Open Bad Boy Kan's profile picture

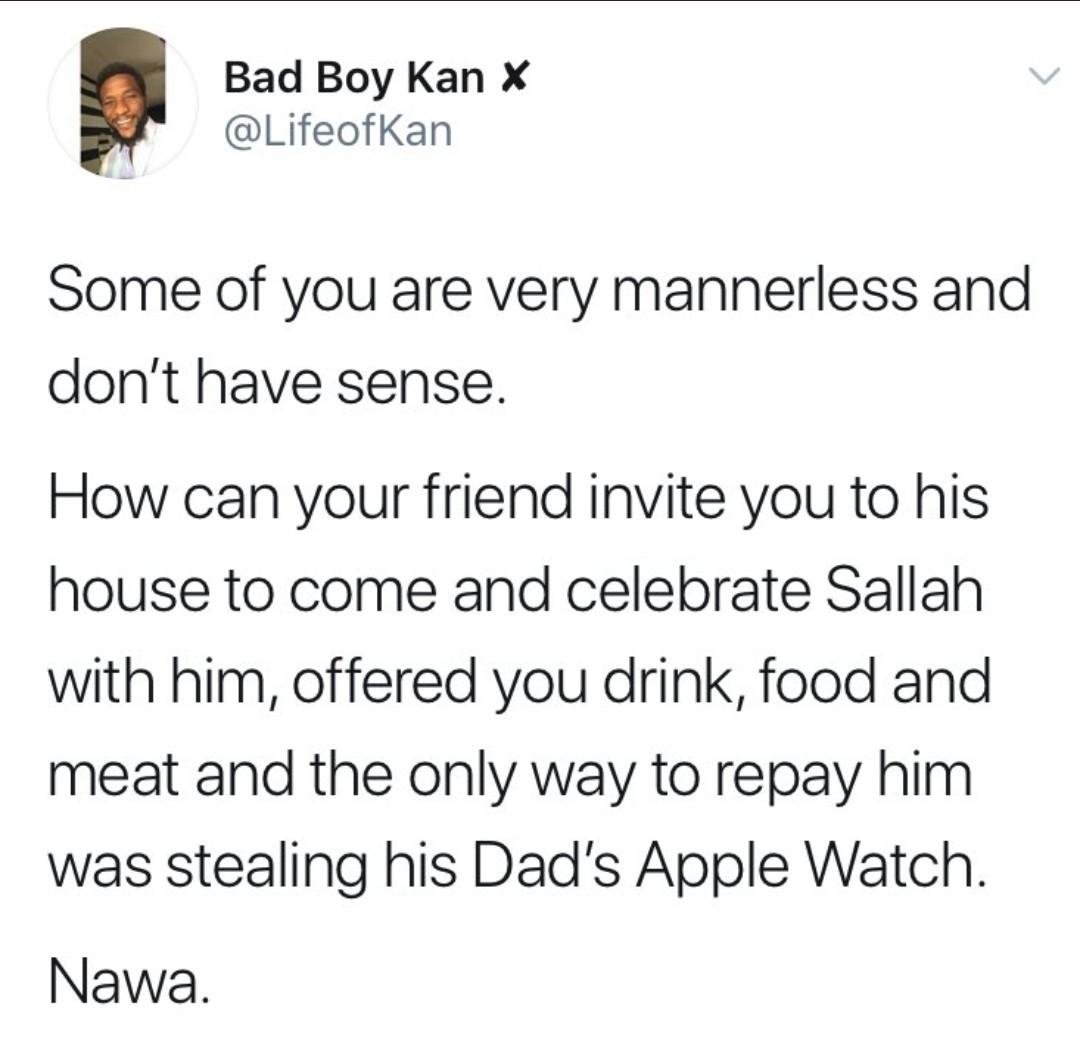pos(123,103)
